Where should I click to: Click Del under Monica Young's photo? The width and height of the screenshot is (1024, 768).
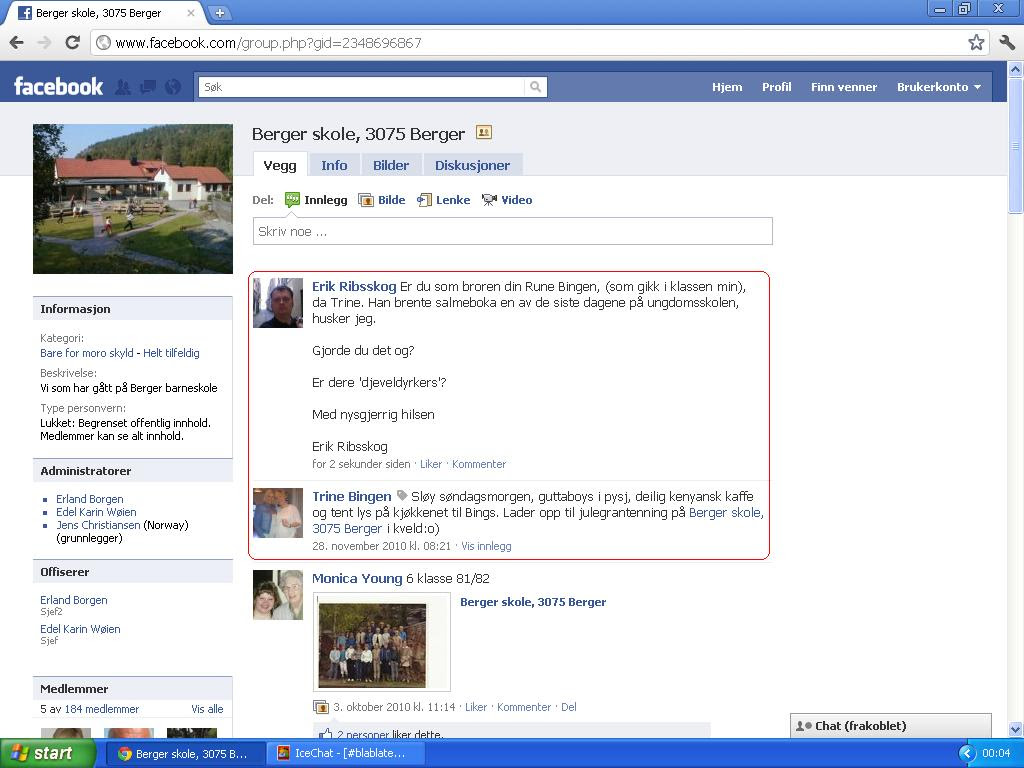click(x=569, y=707)
